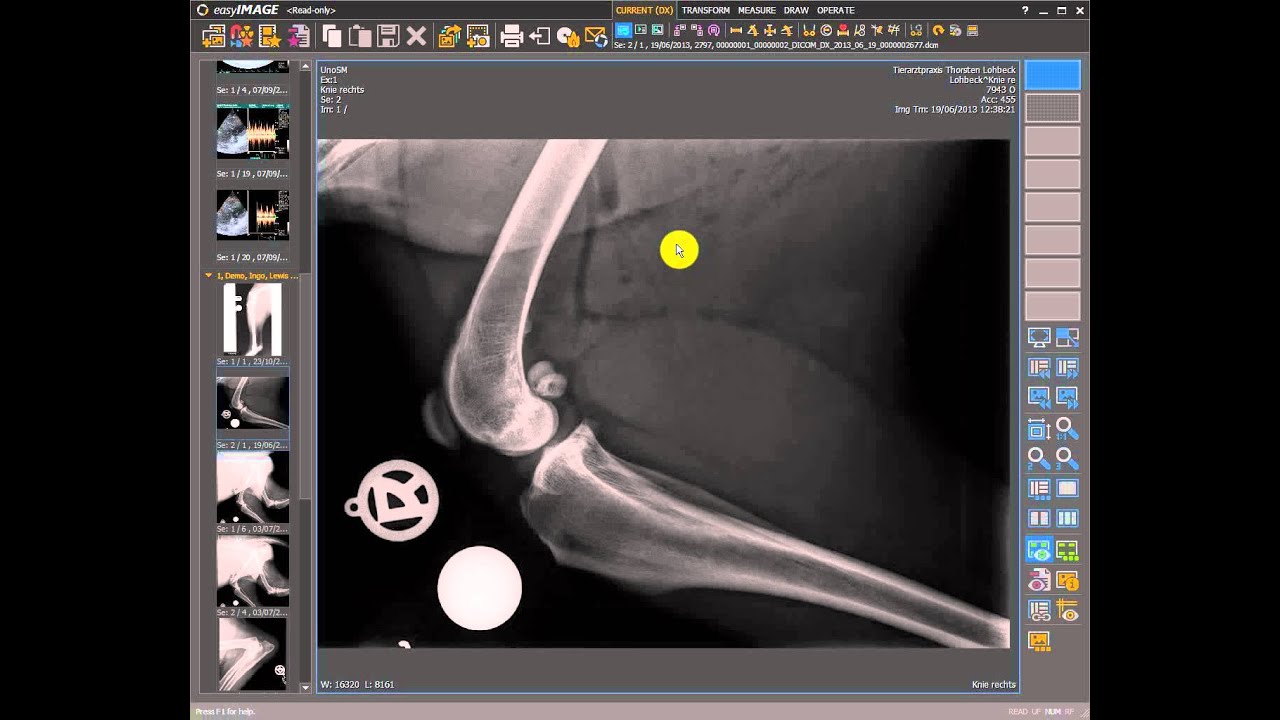The height and width of the screenshot is (720, 1280).
Task: Toggle the three-column layout icon
Action: pos(1067,518)
